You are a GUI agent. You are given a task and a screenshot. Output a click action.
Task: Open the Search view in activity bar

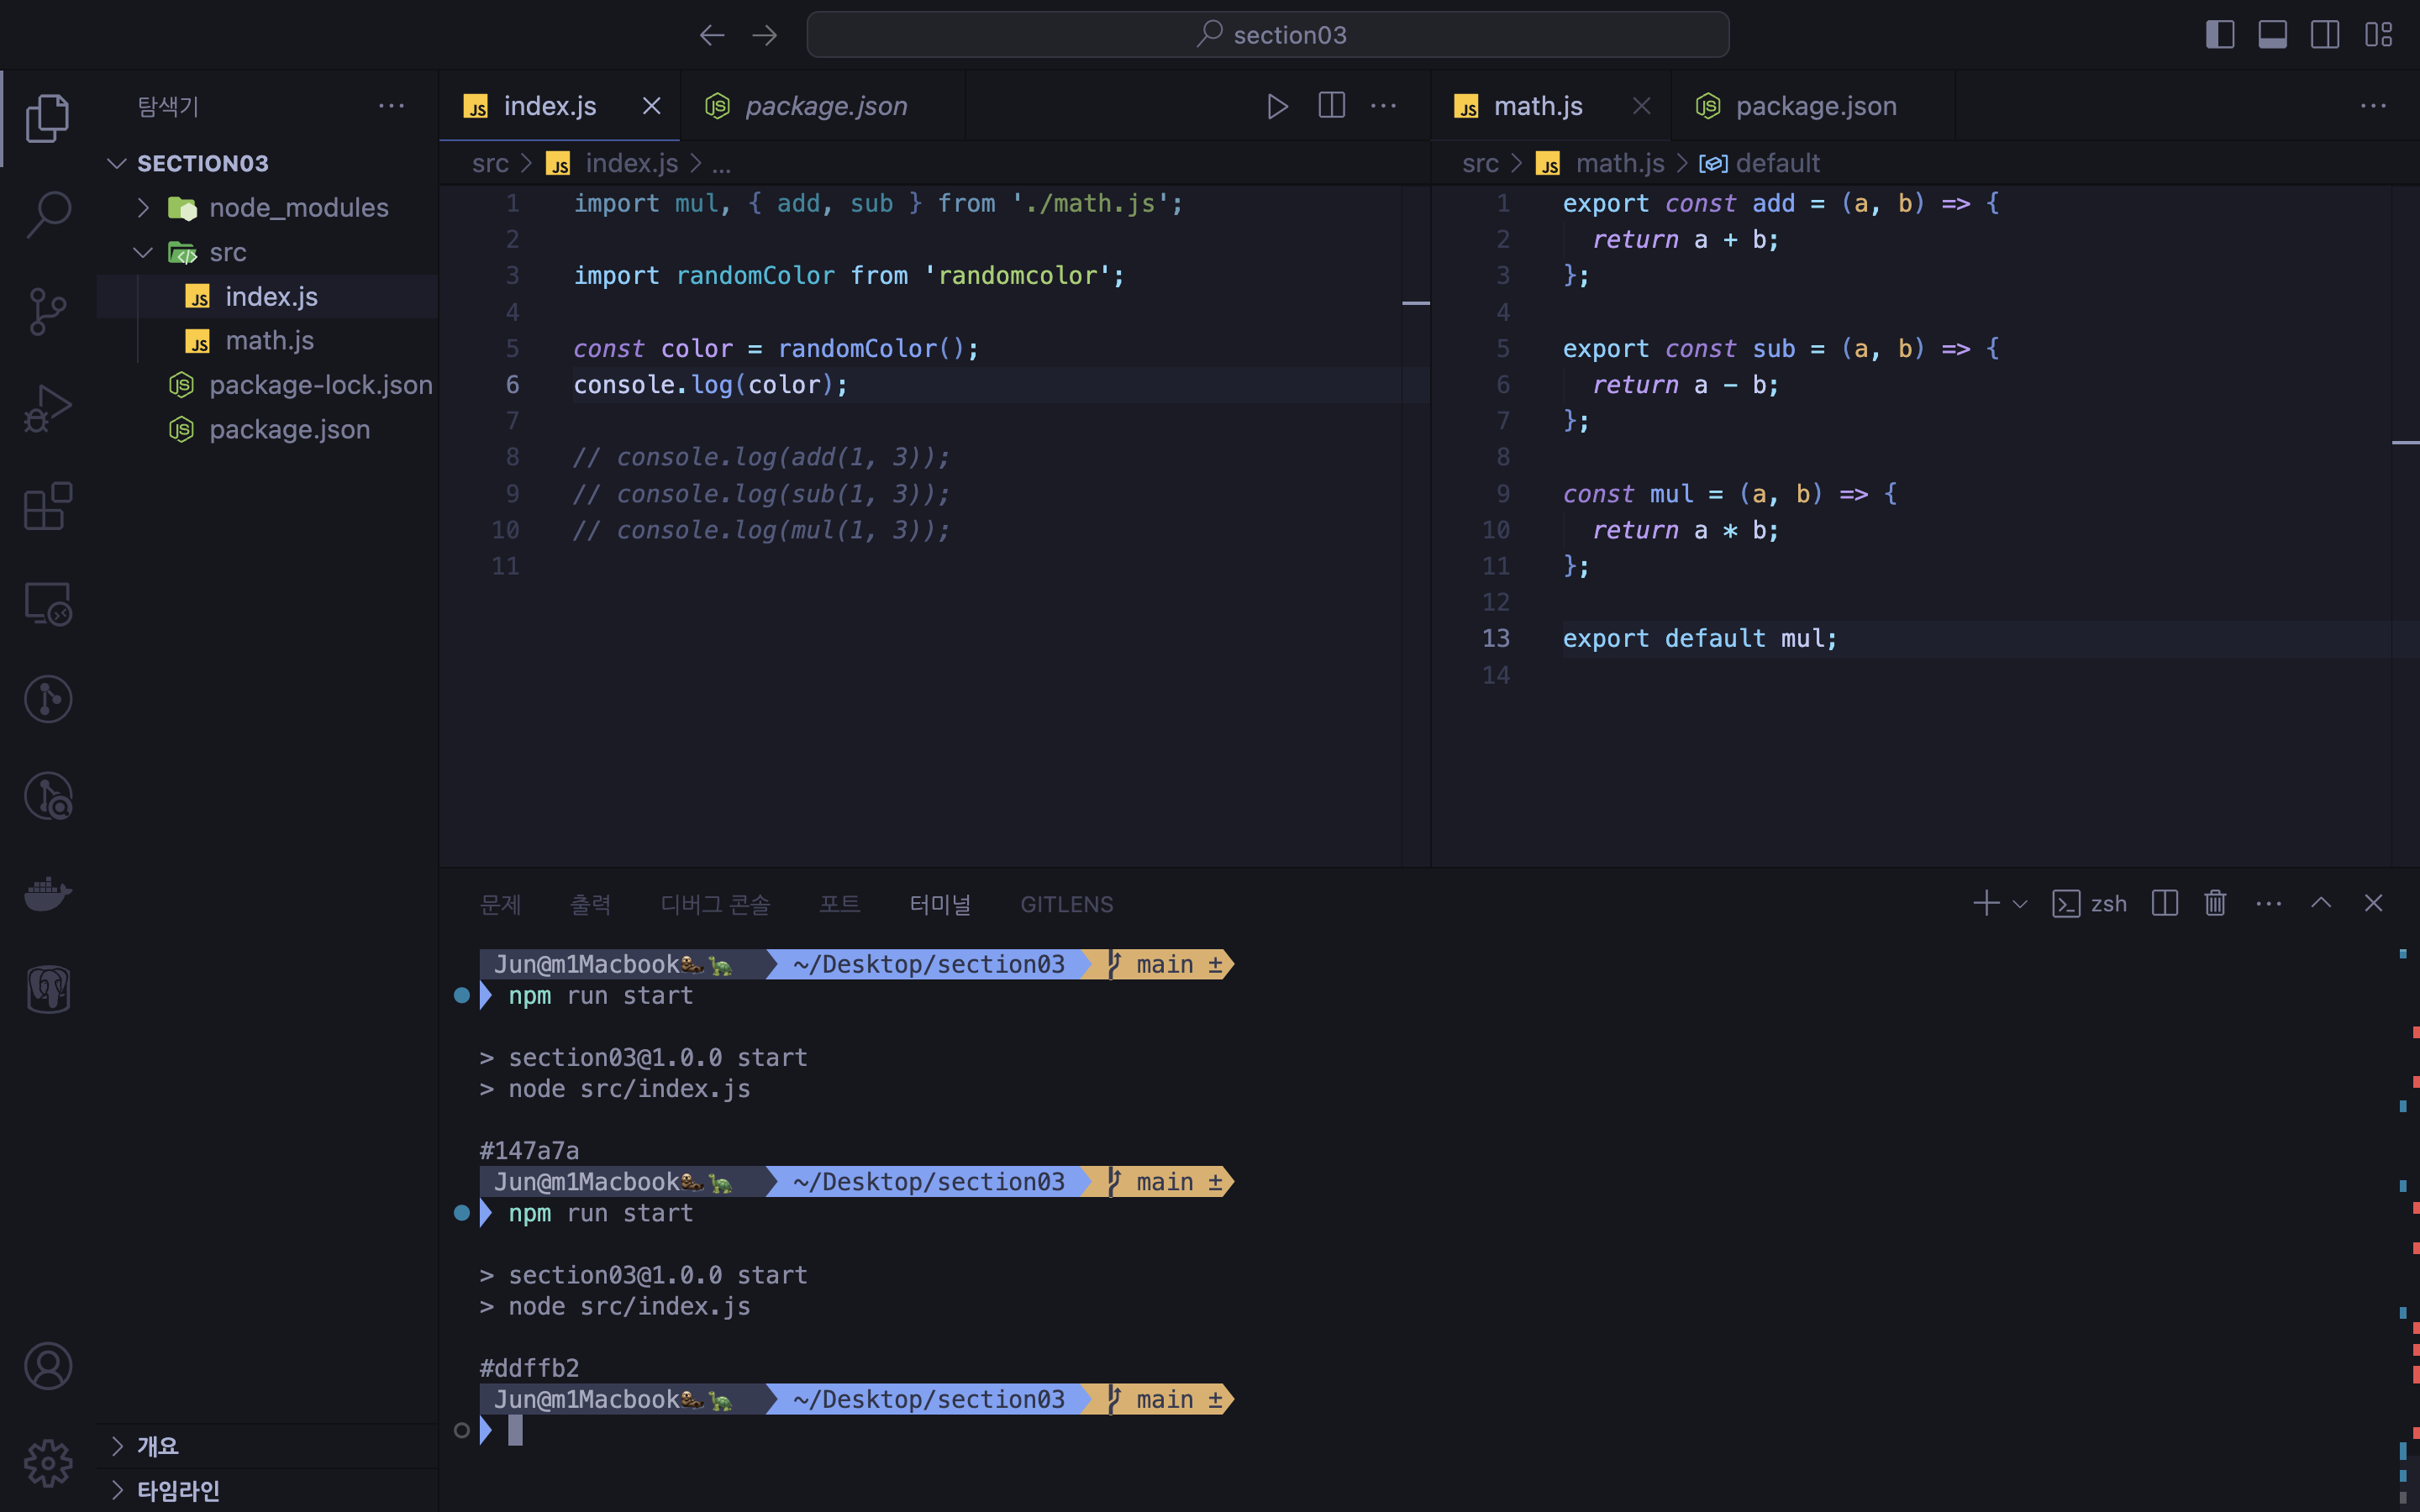48,213
